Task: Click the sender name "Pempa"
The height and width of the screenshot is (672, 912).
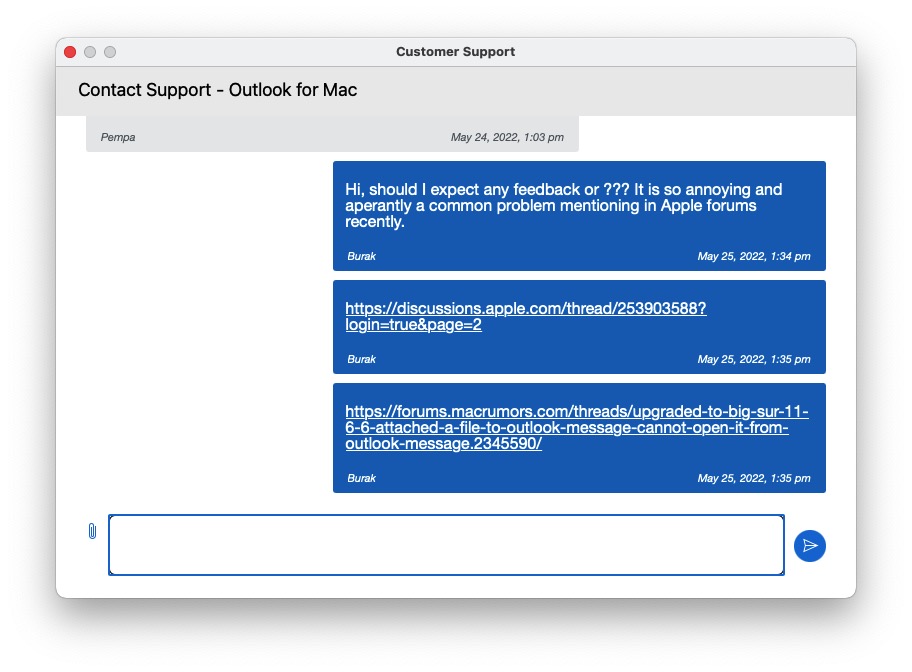Action: click(117, 137)
